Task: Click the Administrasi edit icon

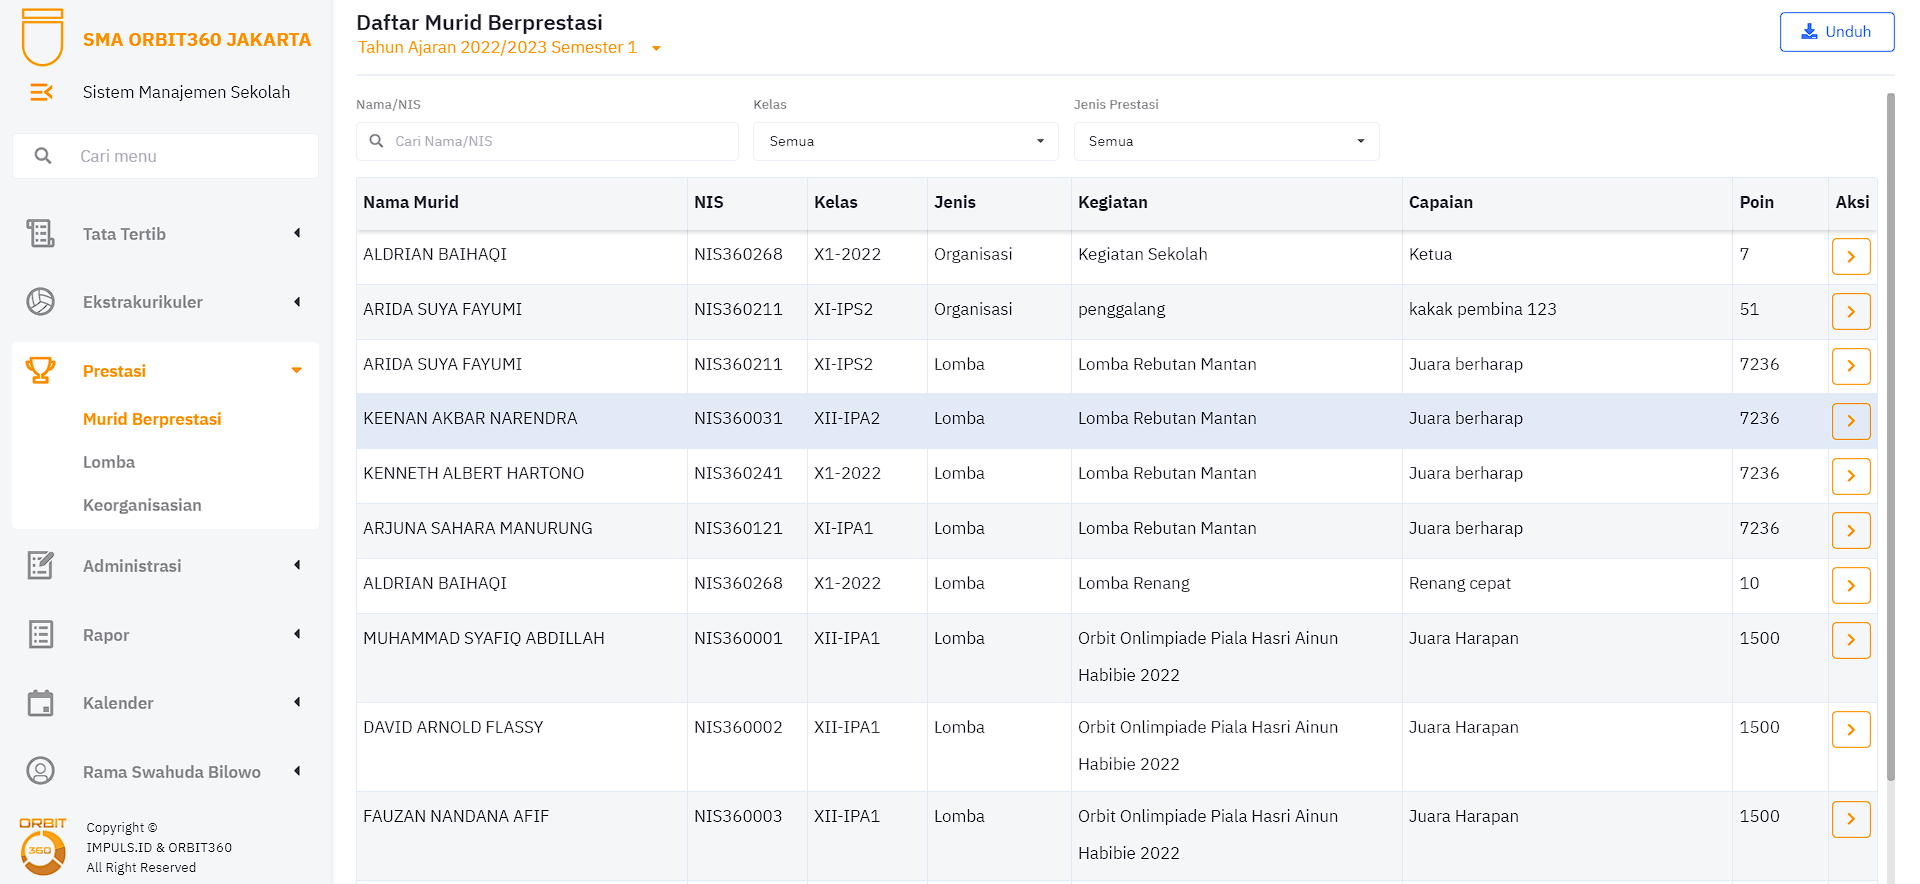Action: click(41, 566)
